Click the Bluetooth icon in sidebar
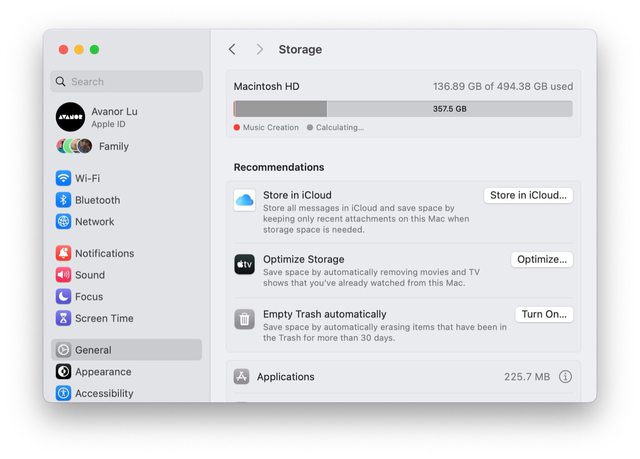The height and width of the screenshot is (459, 640). [63, 200]
